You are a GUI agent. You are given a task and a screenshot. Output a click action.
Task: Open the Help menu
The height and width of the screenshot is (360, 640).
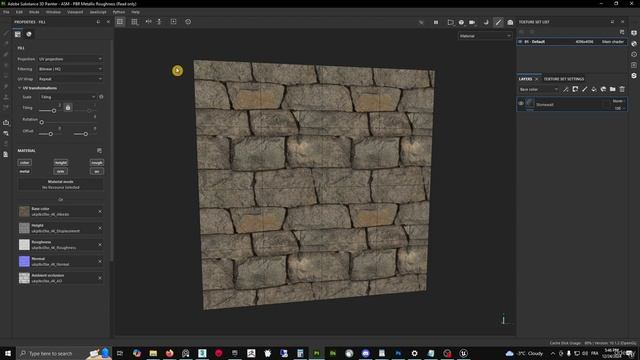136,12
